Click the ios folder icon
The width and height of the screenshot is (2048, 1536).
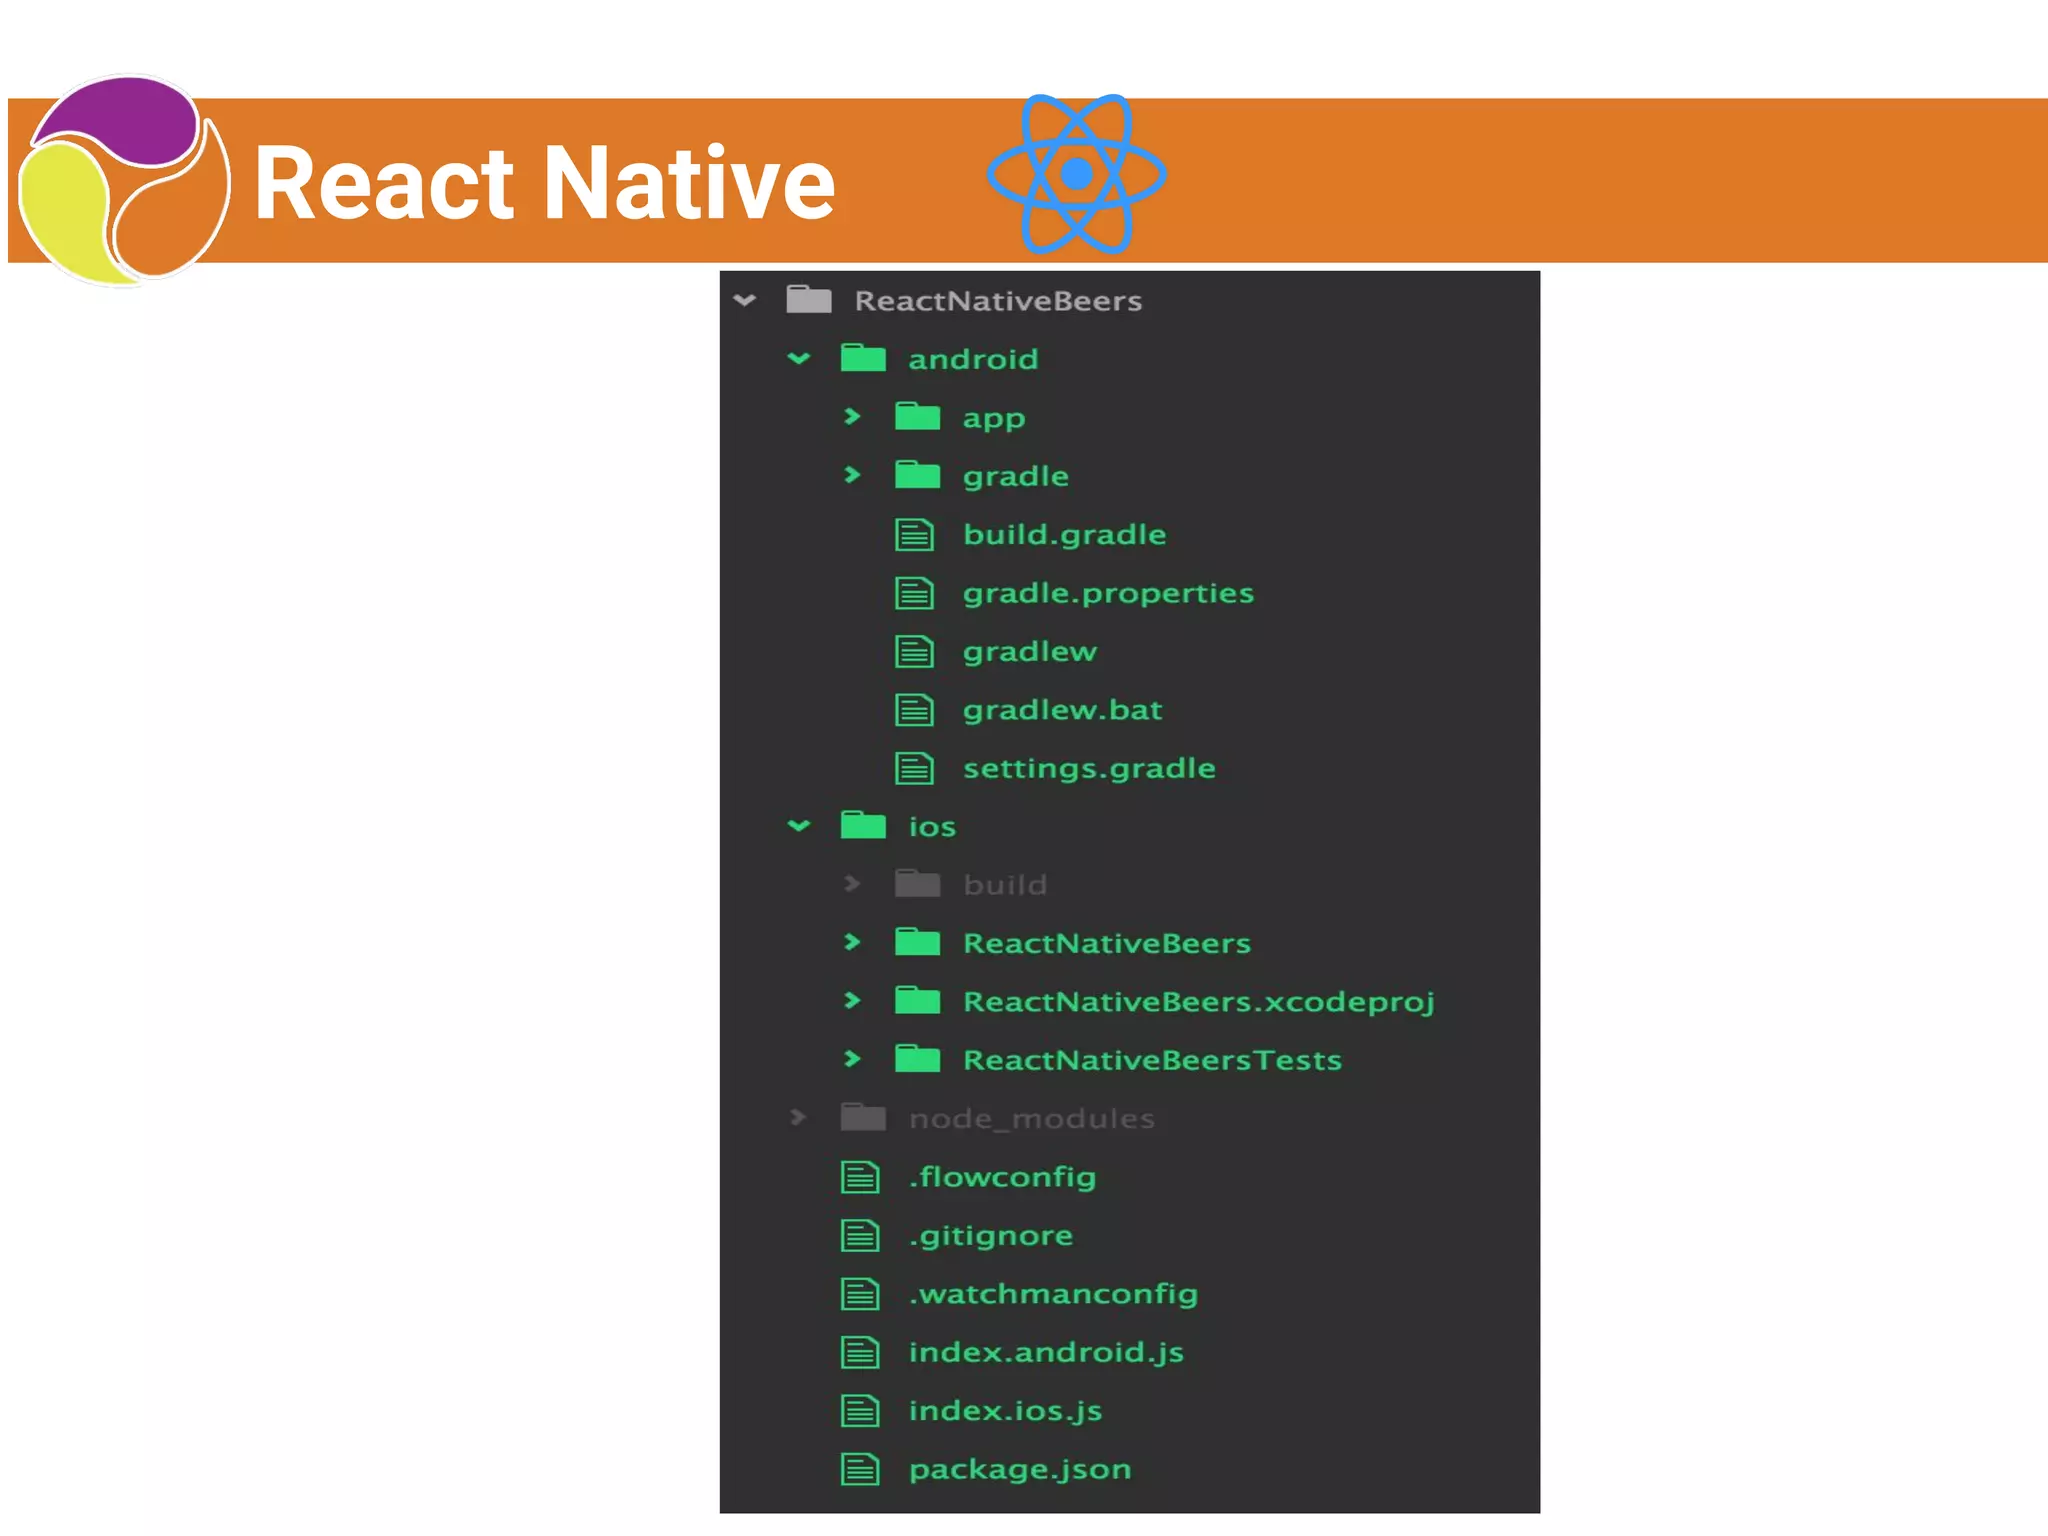click(863, 825)
